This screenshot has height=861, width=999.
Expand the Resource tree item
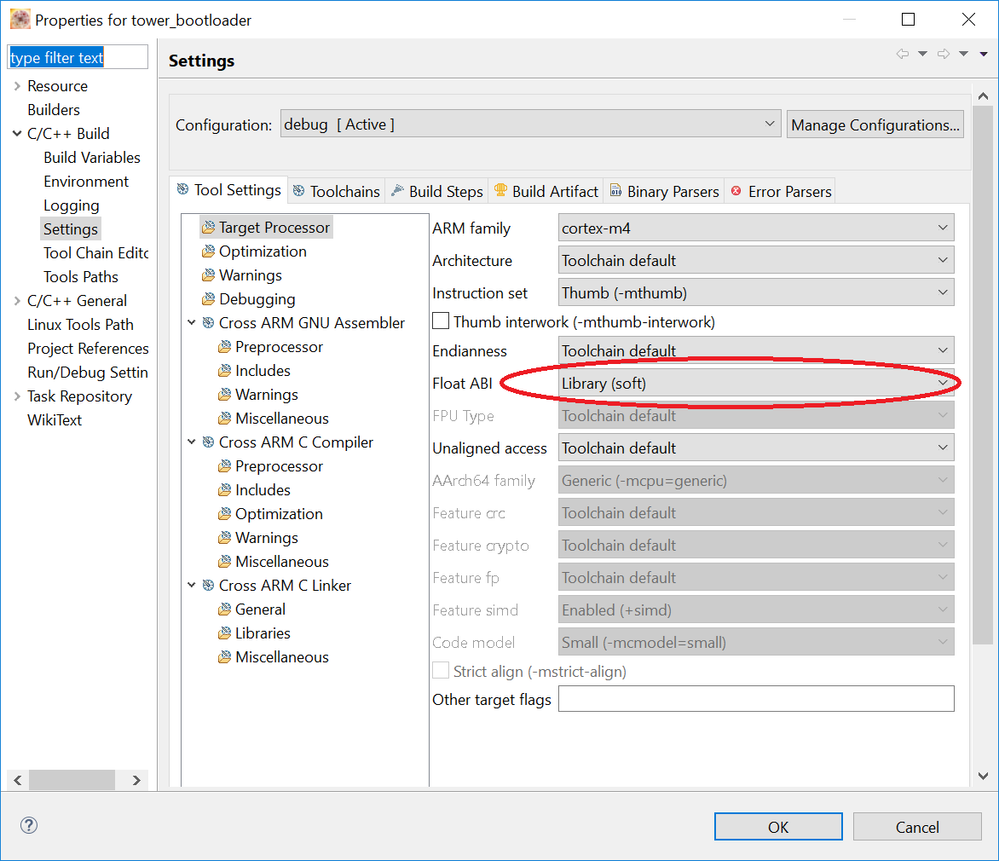[17, 86]
